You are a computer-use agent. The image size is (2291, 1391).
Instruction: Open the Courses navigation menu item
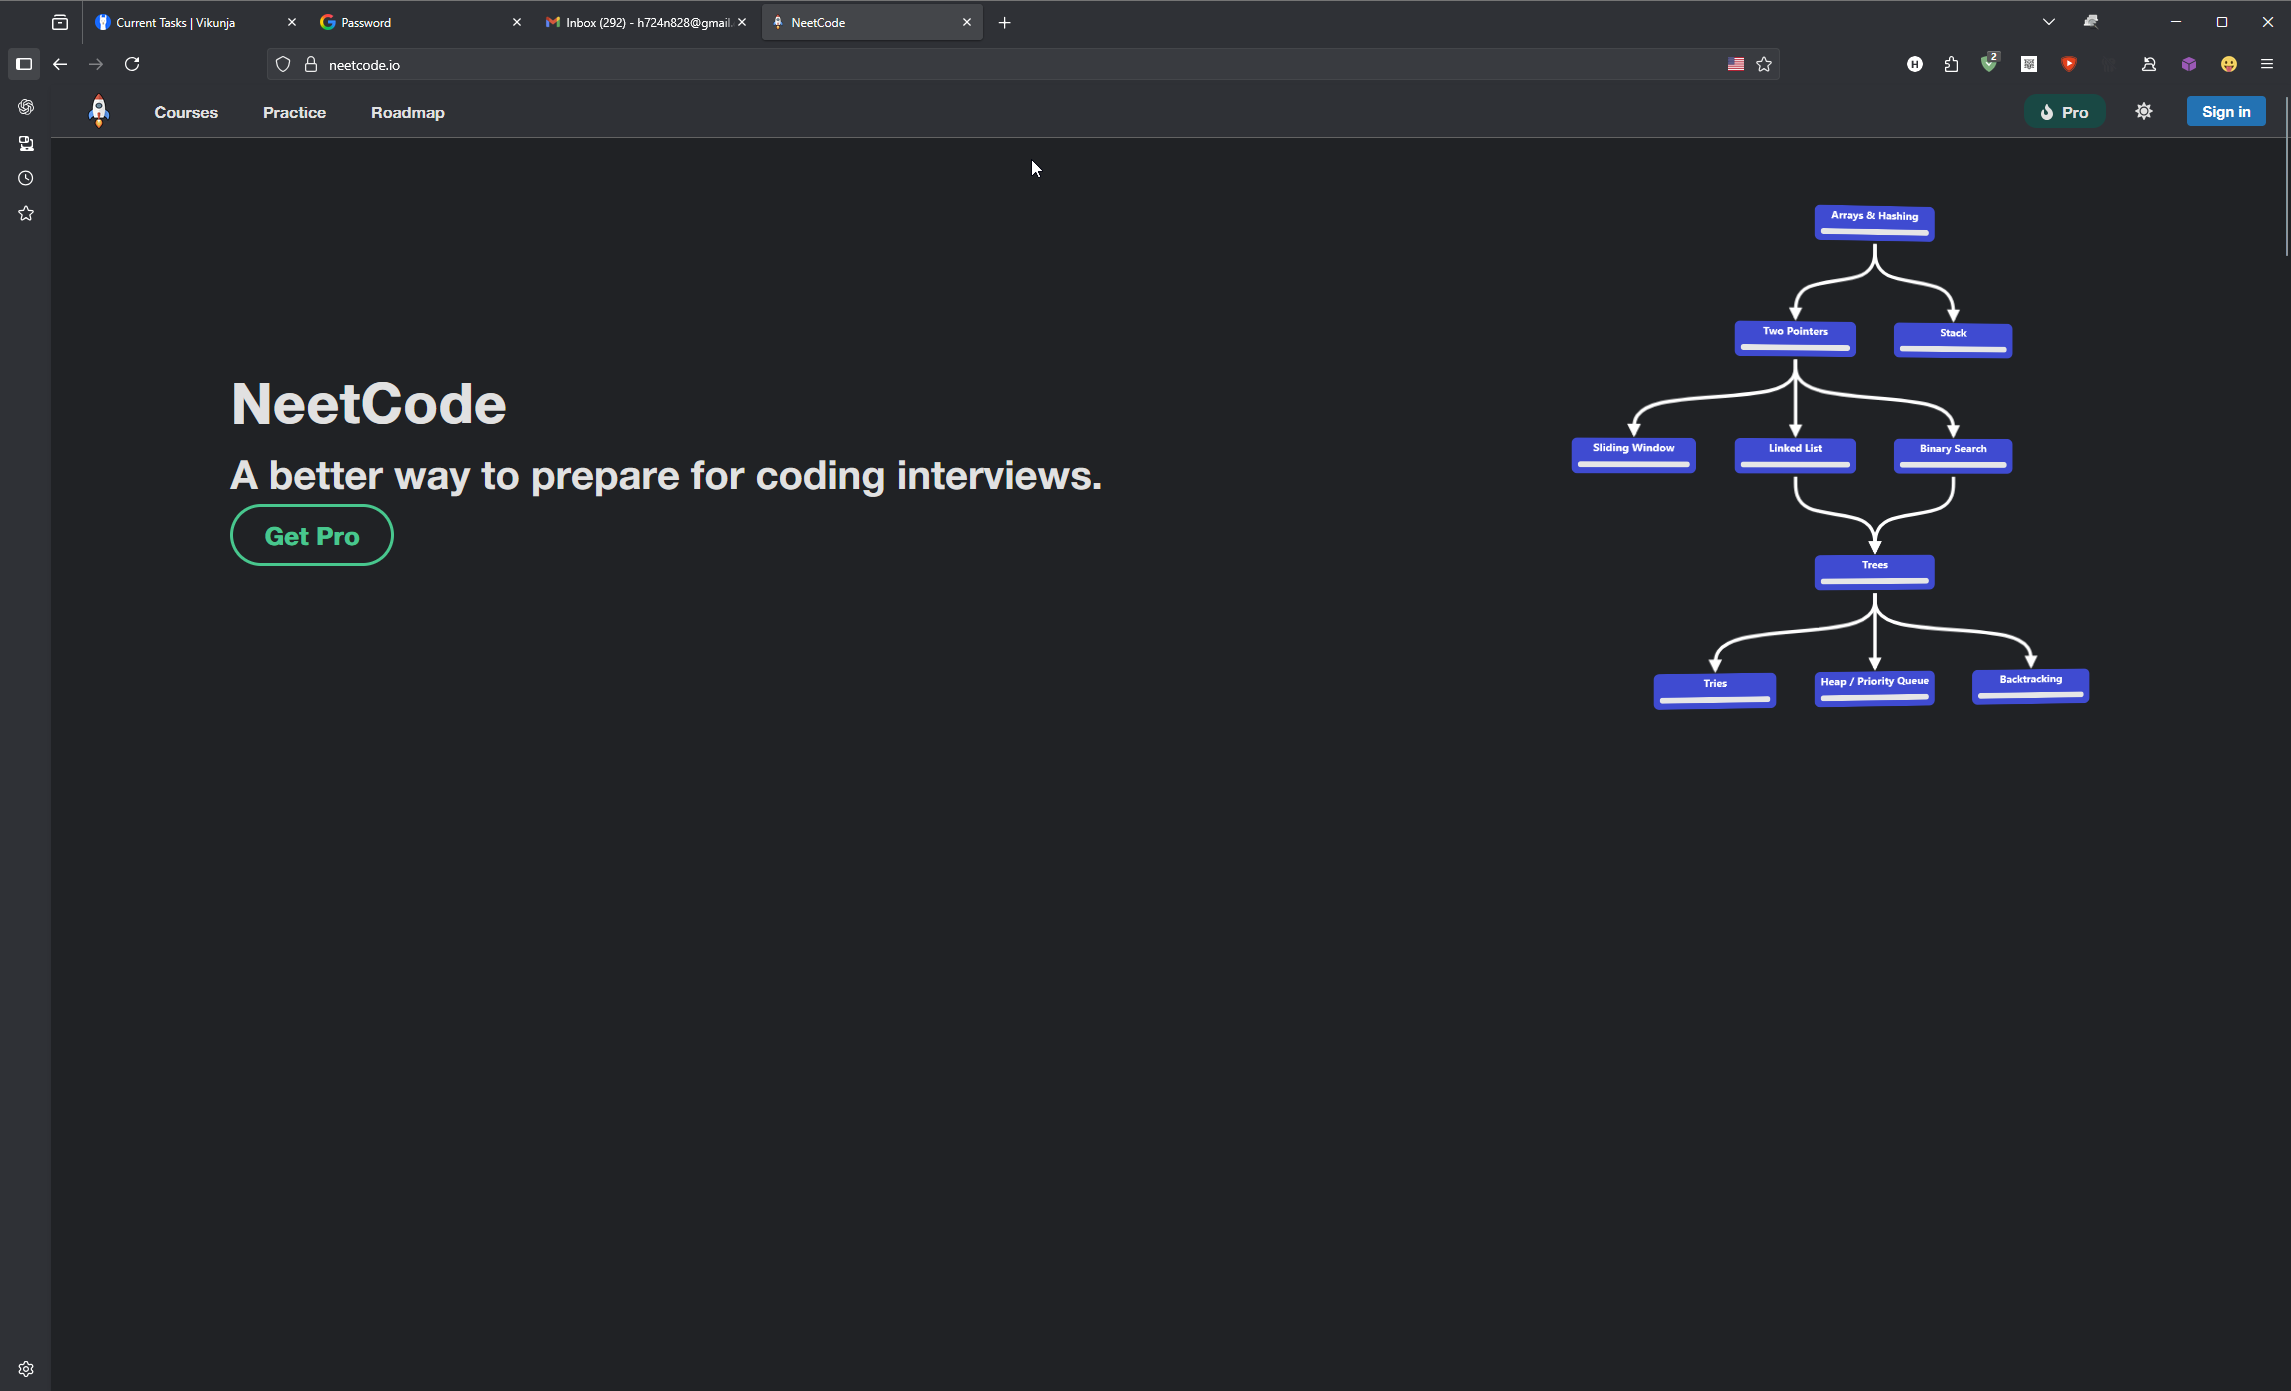click(x=186, y=112)
